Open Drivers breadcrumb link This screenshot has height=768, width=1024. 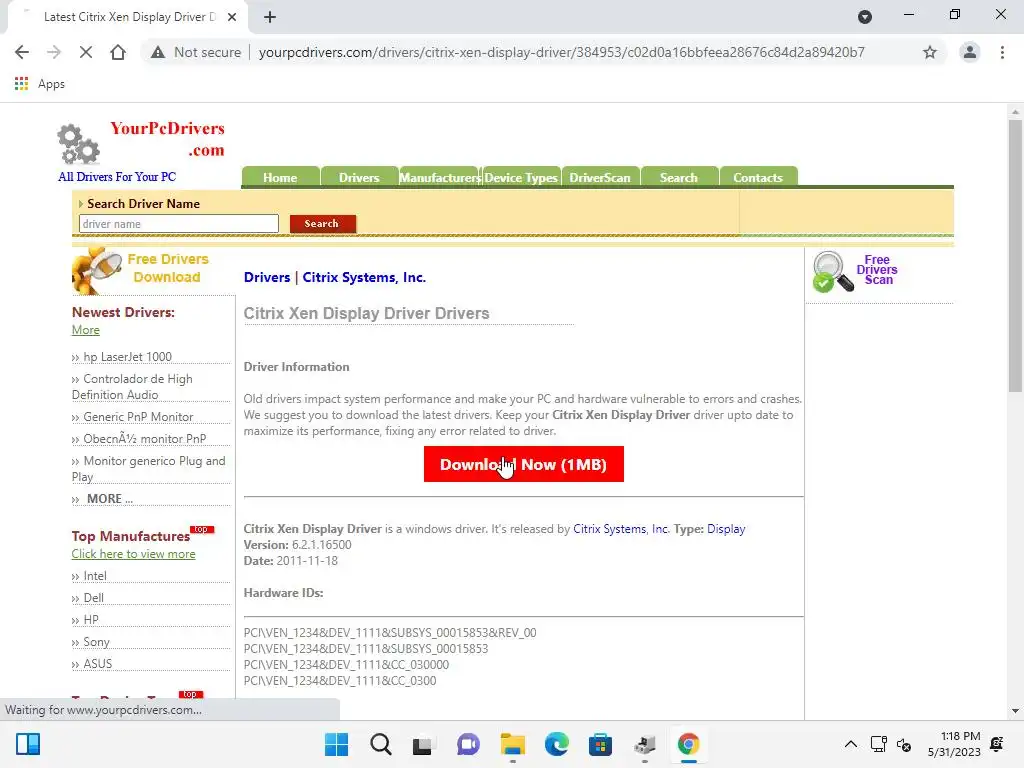point(266,277)
